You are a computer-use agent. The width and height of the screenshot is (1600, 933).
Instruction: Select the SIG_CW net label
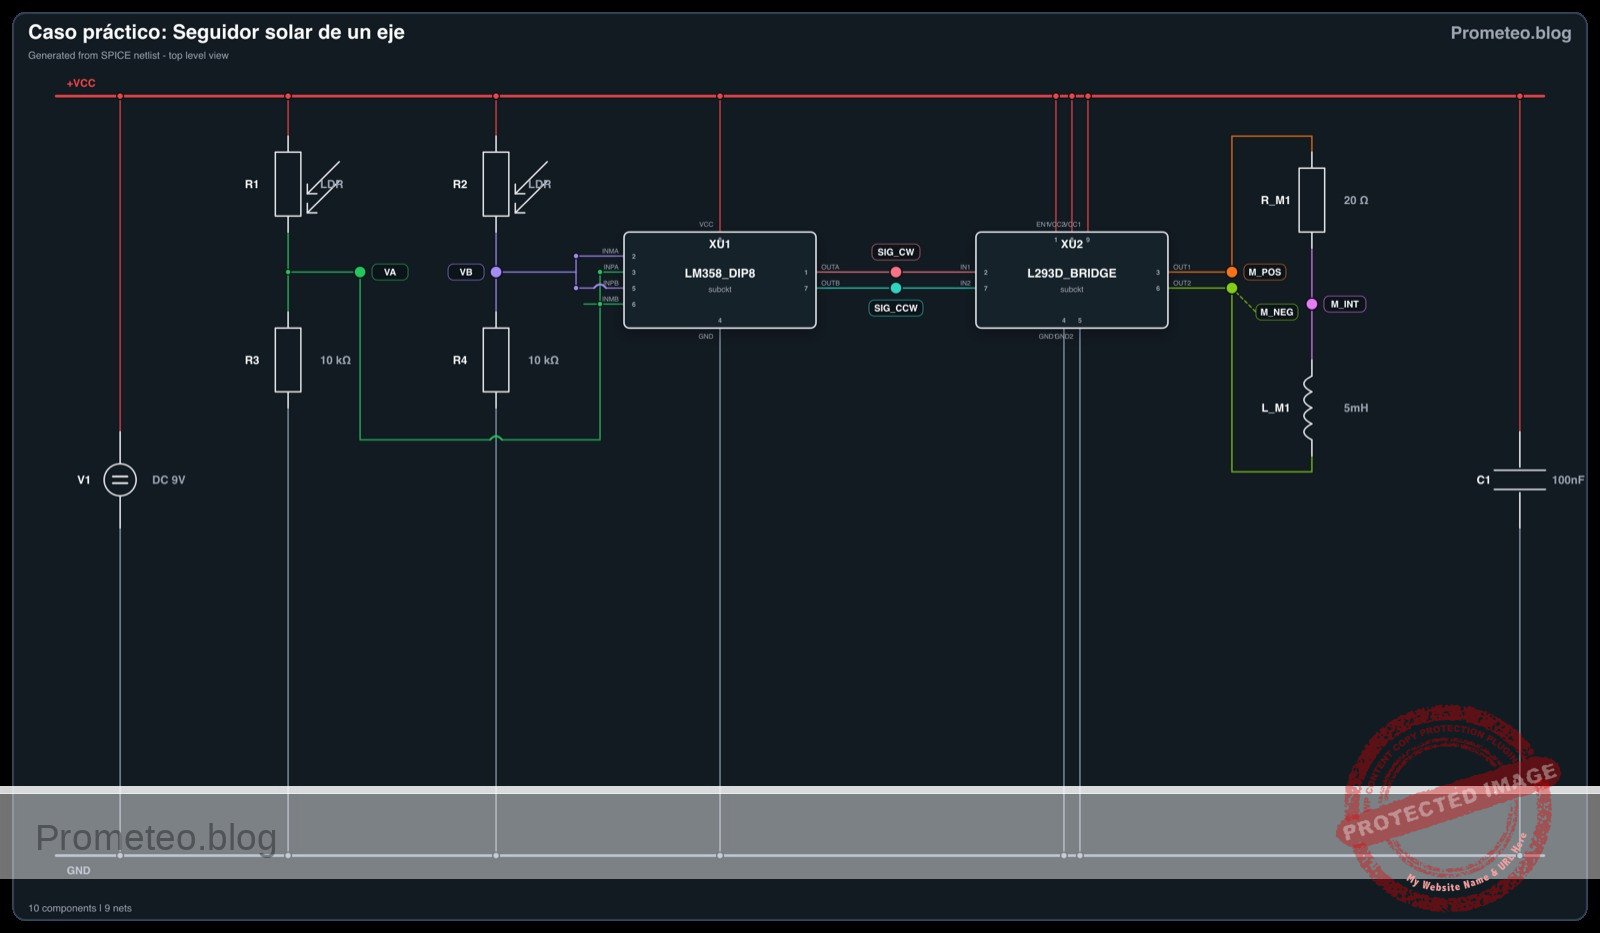point(896,252)
